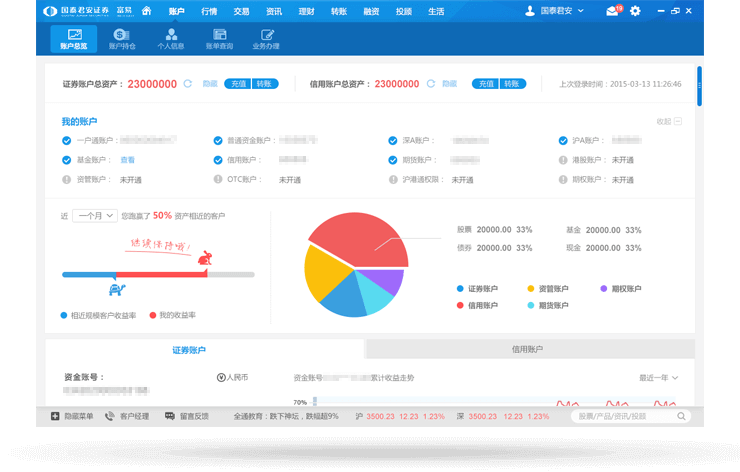Click the checkmark beside 沪A账户
740x472 pixels.
[563, 141]
